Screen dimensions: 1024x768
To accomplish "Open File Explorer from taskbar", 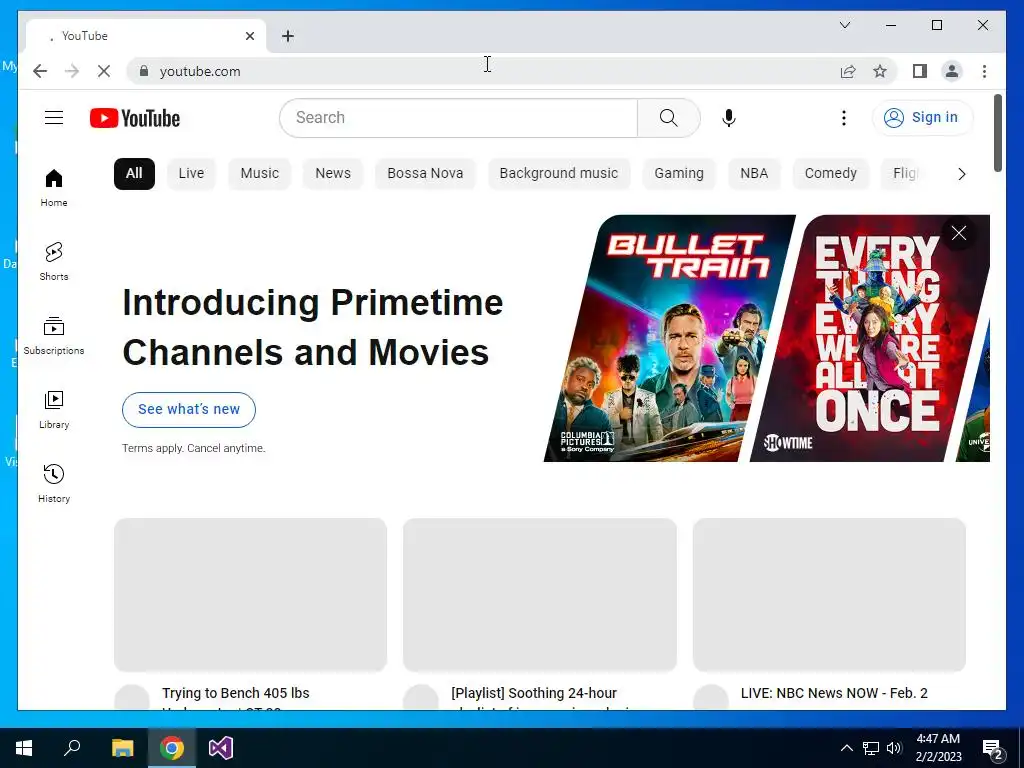I will coord(122,748).
